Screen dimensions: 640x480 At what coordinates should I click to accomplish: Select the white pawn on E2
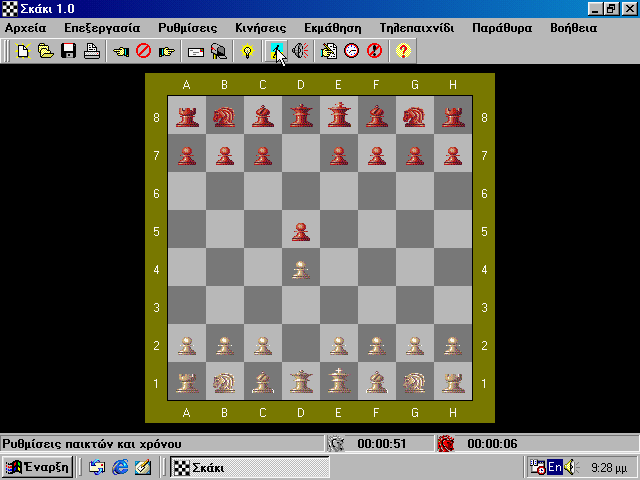(339, 346)
